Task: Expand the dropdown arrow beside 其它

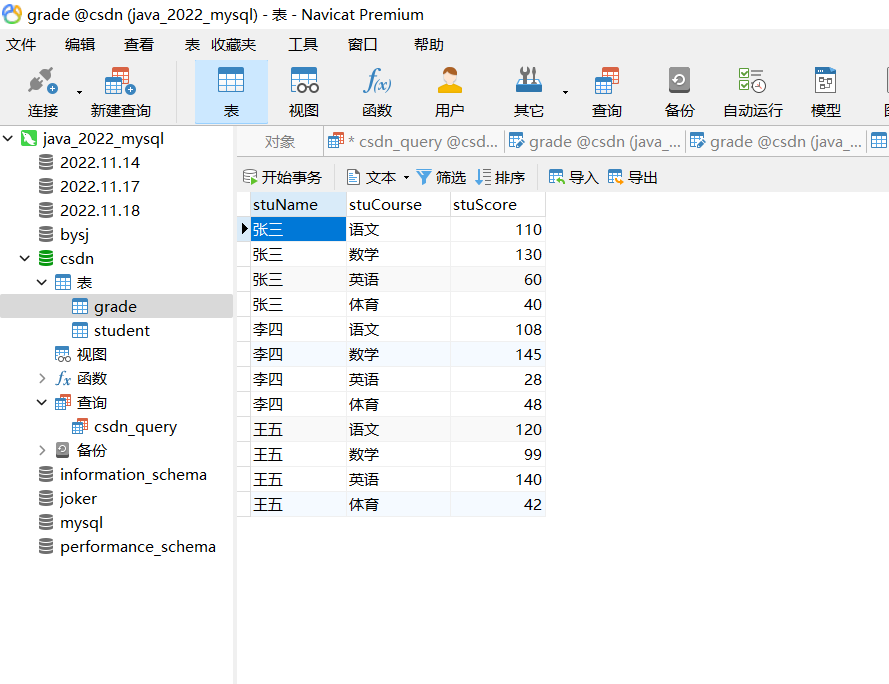Action: 565,92
